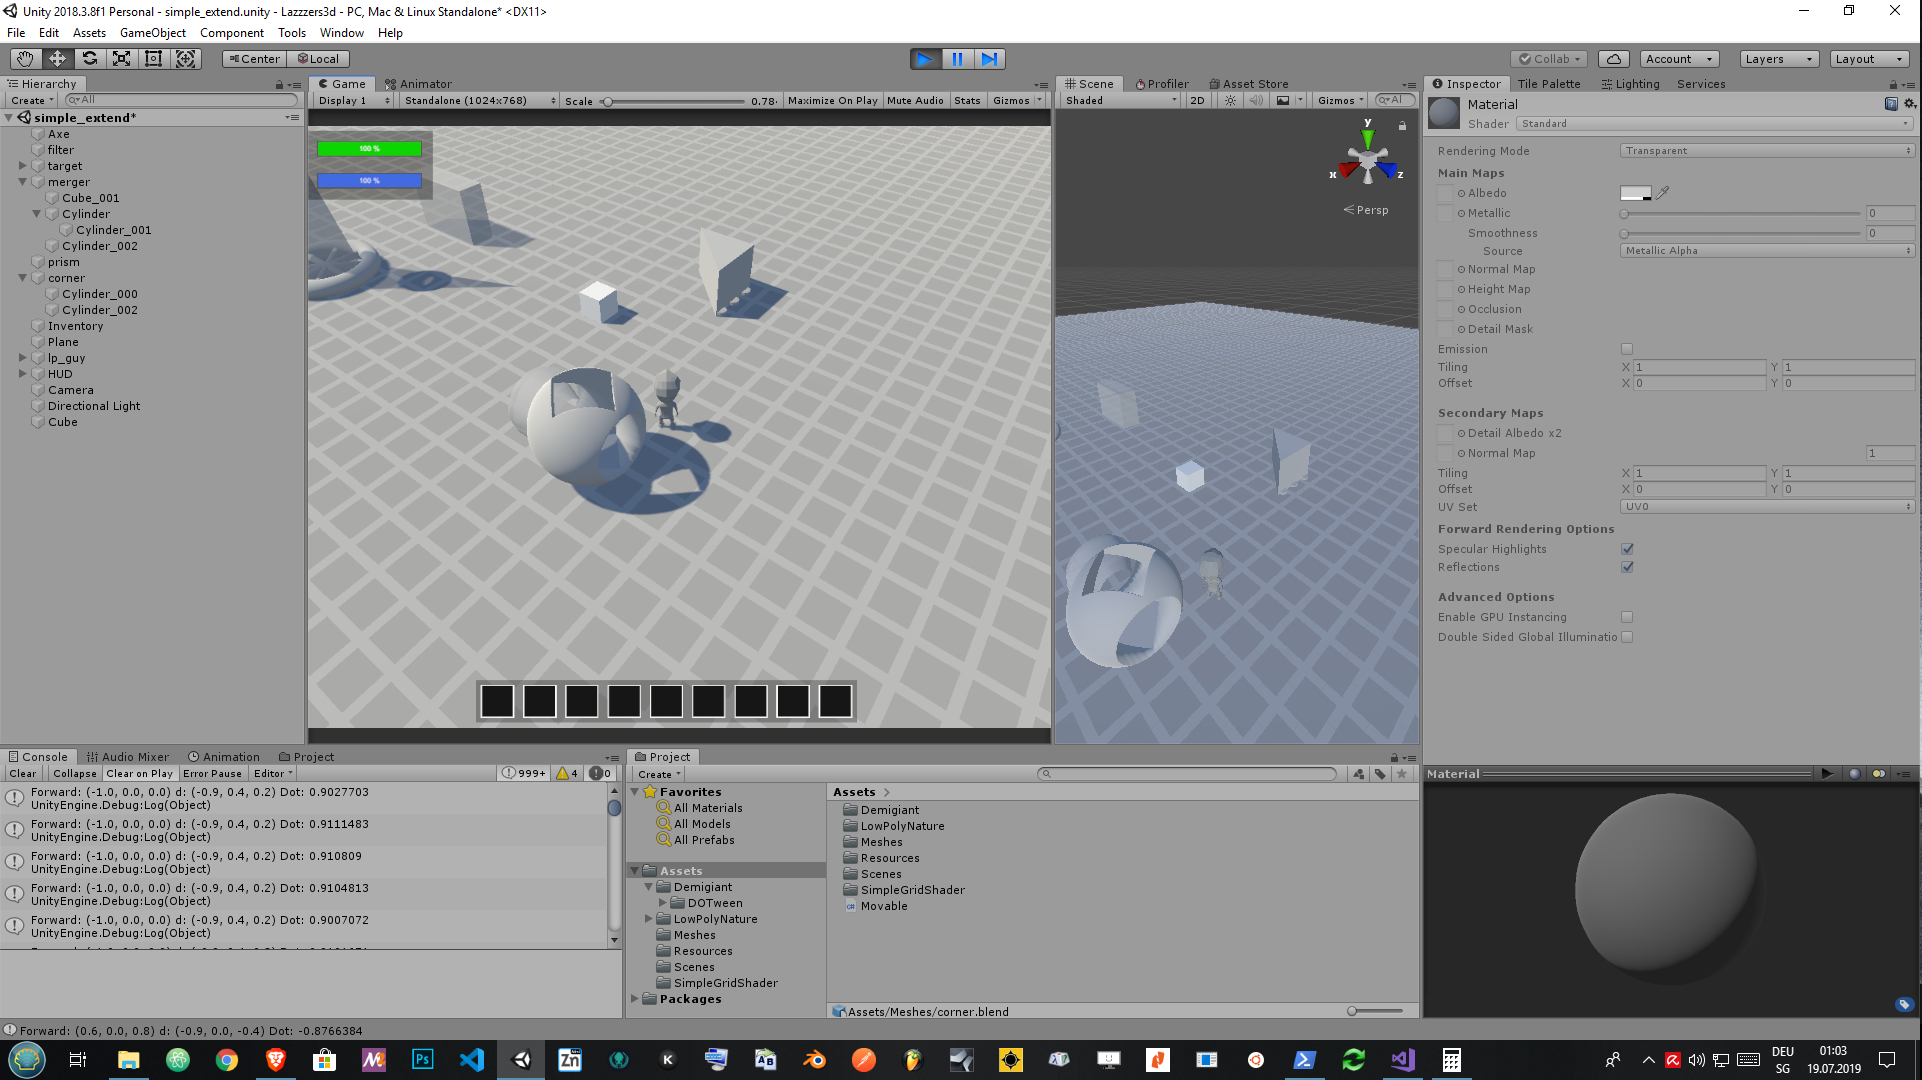This screenshot has width=1922, height=1080.
Task: Switch to the Profiler tab
Action: click(1162, 84)
